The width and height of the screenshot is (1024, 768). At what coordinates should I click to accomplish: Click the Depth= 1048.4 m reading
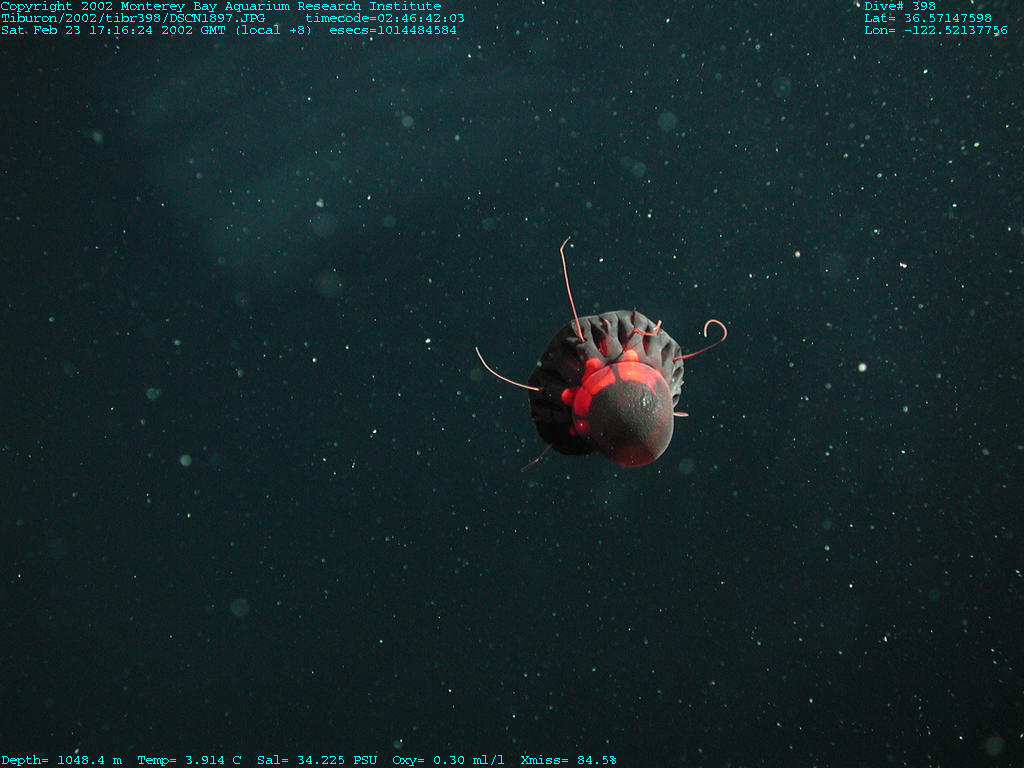[62, 760]
